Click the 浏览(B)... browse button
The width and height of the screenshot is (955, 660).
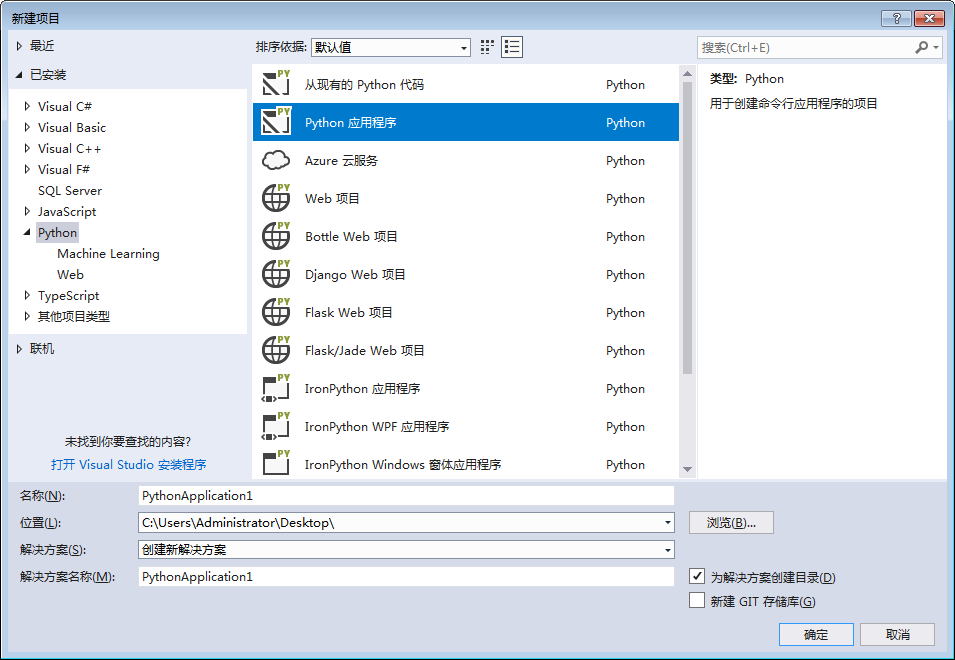click(x=731, y=522)
